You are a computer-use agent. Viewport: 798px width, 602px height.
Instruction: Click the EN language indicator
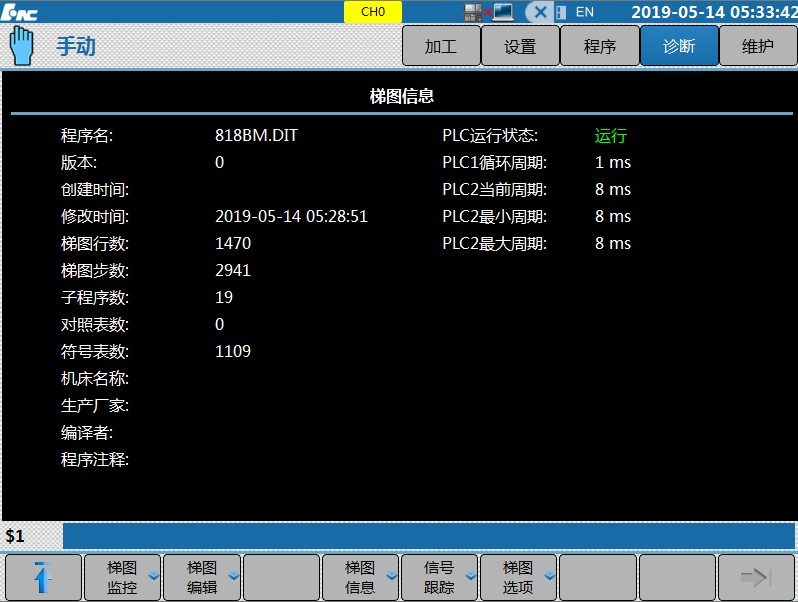click(584, 12)
